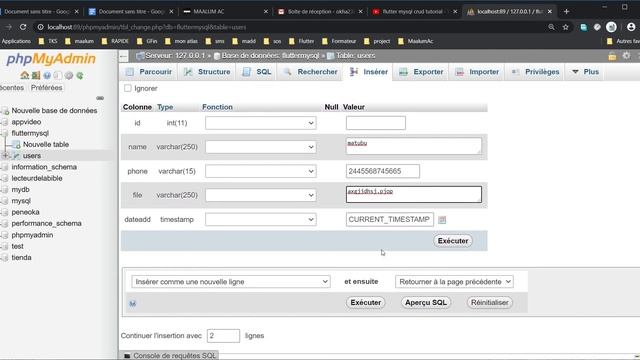Screen dimensions: 640x360
Task: Go to phpMyAdmin home via house icon
Action: coord(24,76)
